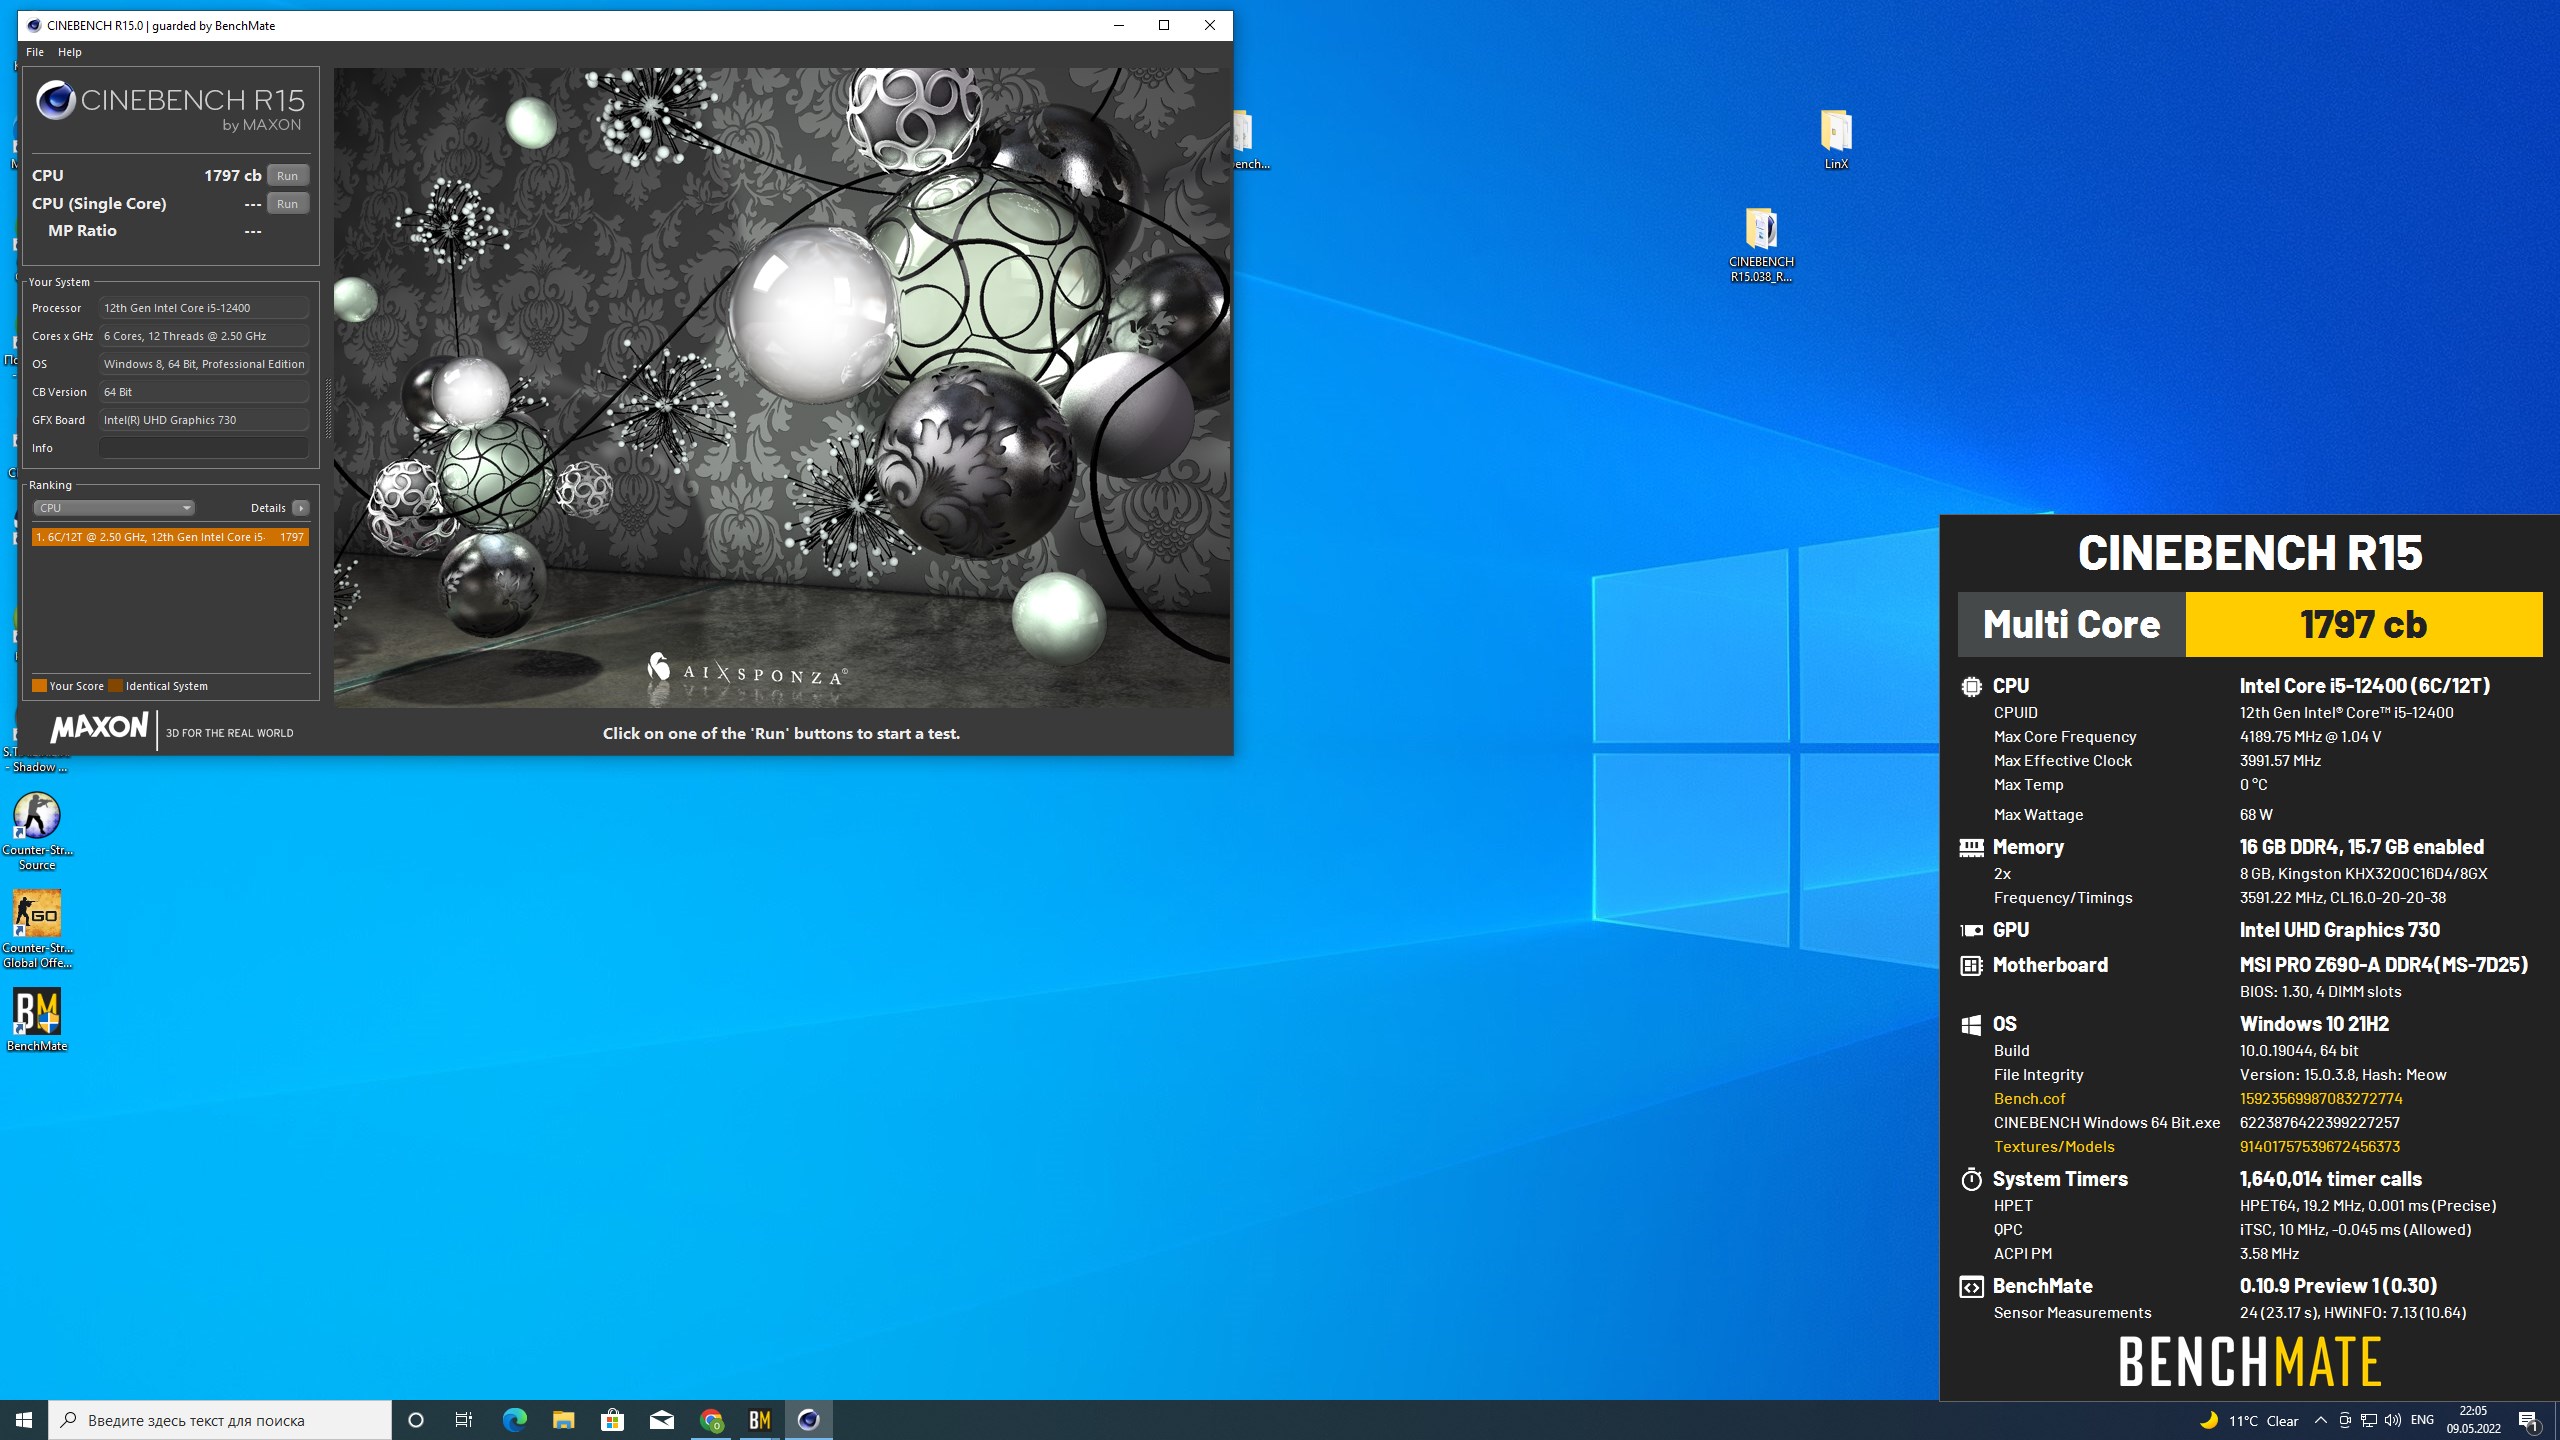Select the top ranking entry scoring 1797
Viewport: 2560px width, 1440px height.
point(170,537)
